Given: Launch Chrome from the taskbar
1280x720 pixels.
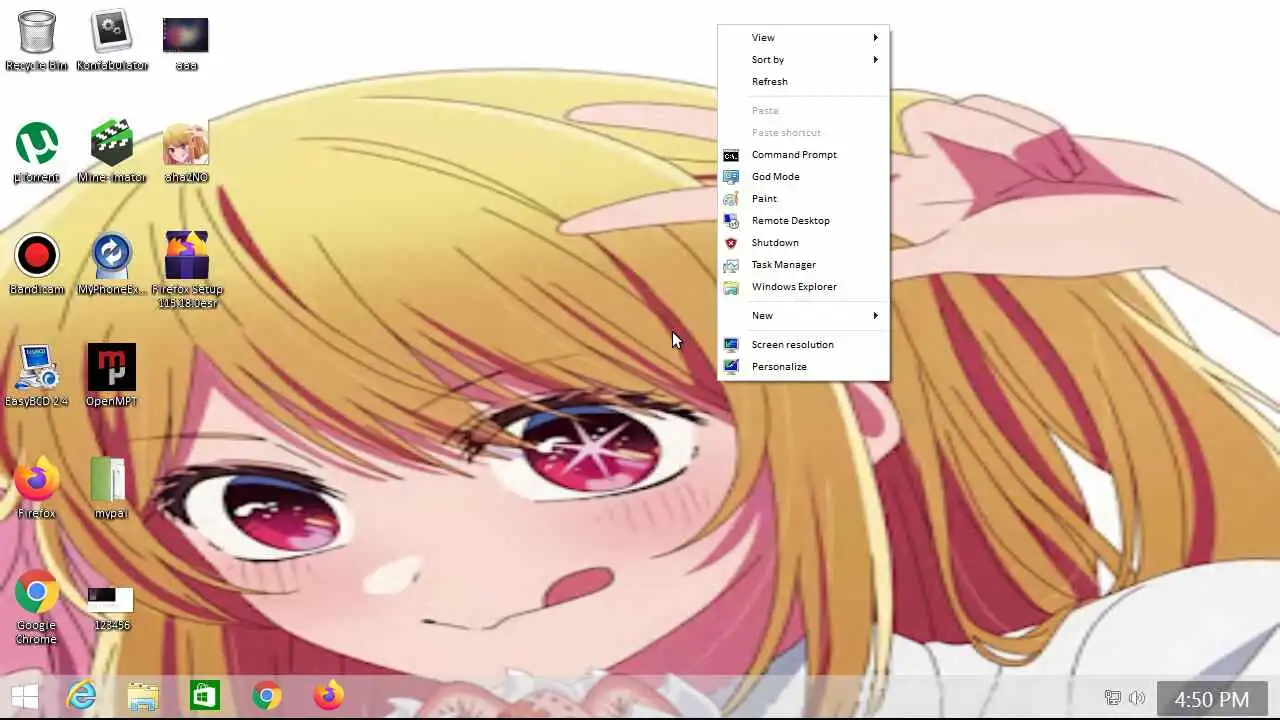Looking at the screenshot, I should (x=267, y=696).
